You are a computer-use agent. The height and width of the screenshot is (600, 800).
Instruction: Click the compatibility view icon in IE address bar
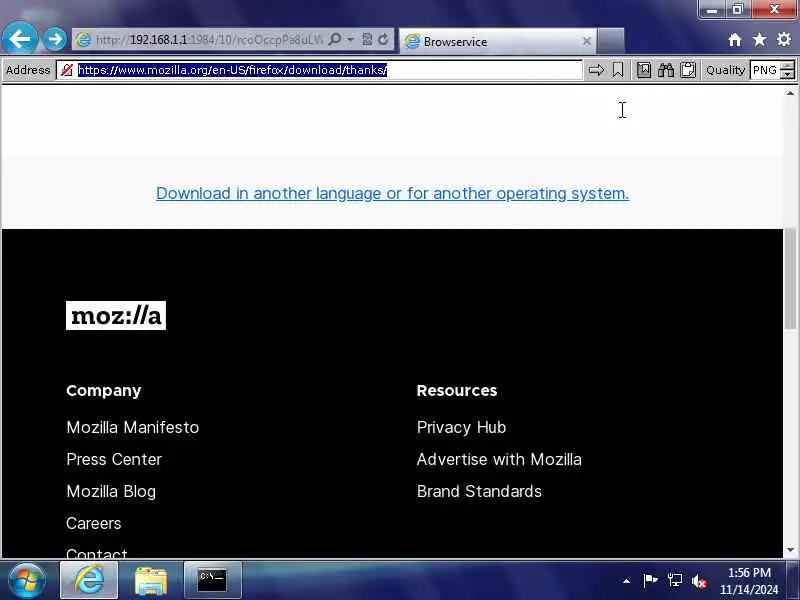367,40
